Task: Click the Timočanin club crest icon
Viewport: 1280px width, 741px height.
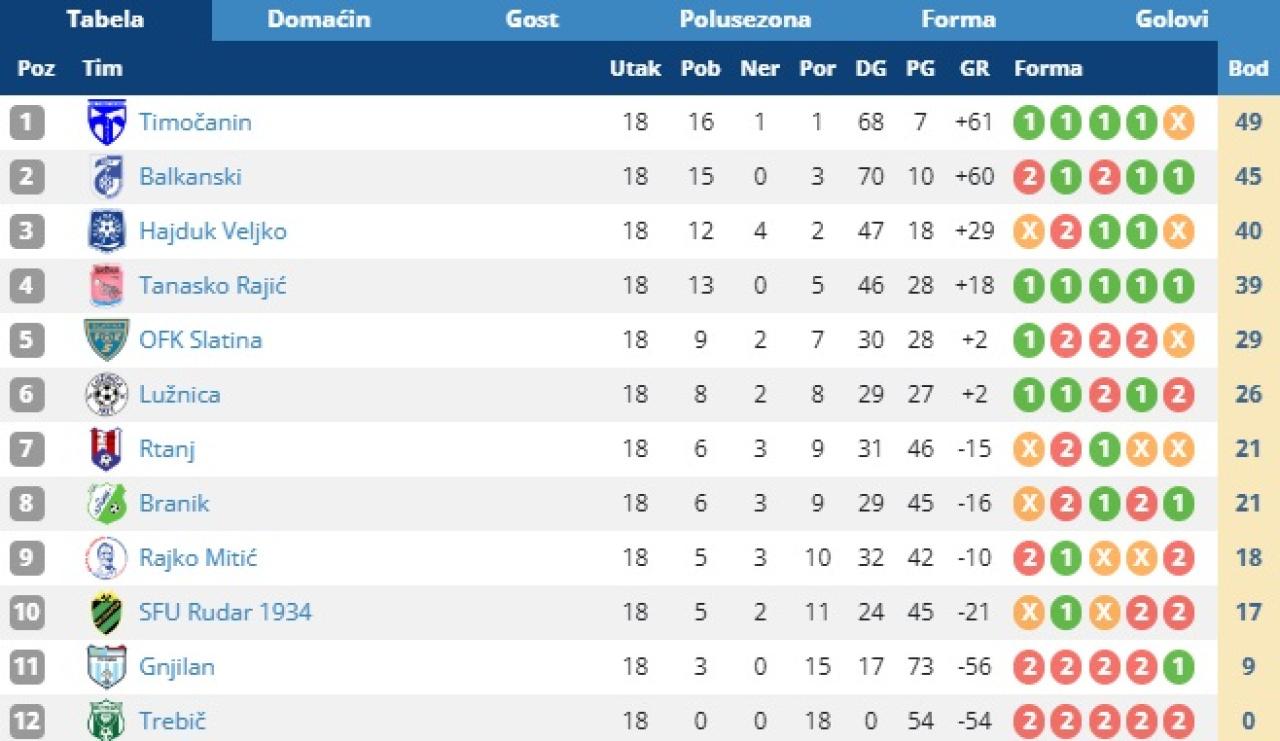Action: pyautogui.click(x=105, y=122)
